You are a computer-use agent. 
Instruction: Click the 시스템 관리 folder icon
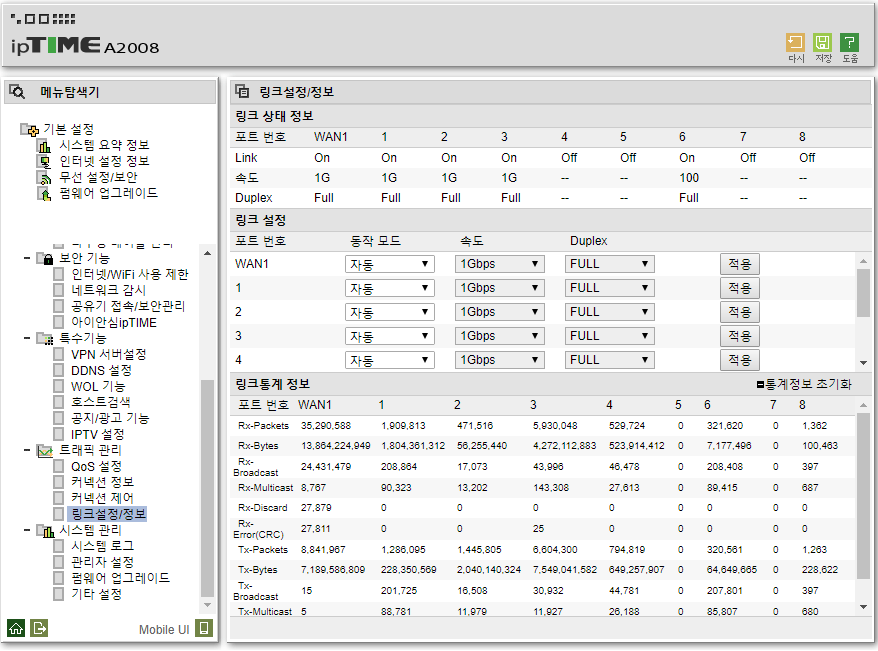[x=45, y=531]
